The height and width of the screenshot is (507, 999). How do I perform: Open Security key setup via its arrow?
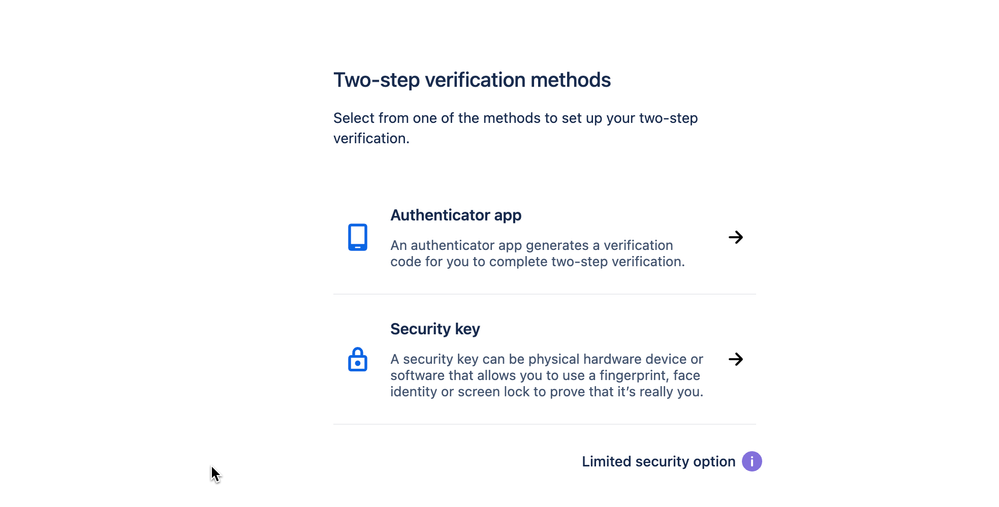pyautogui.click(x=735, y=359)
